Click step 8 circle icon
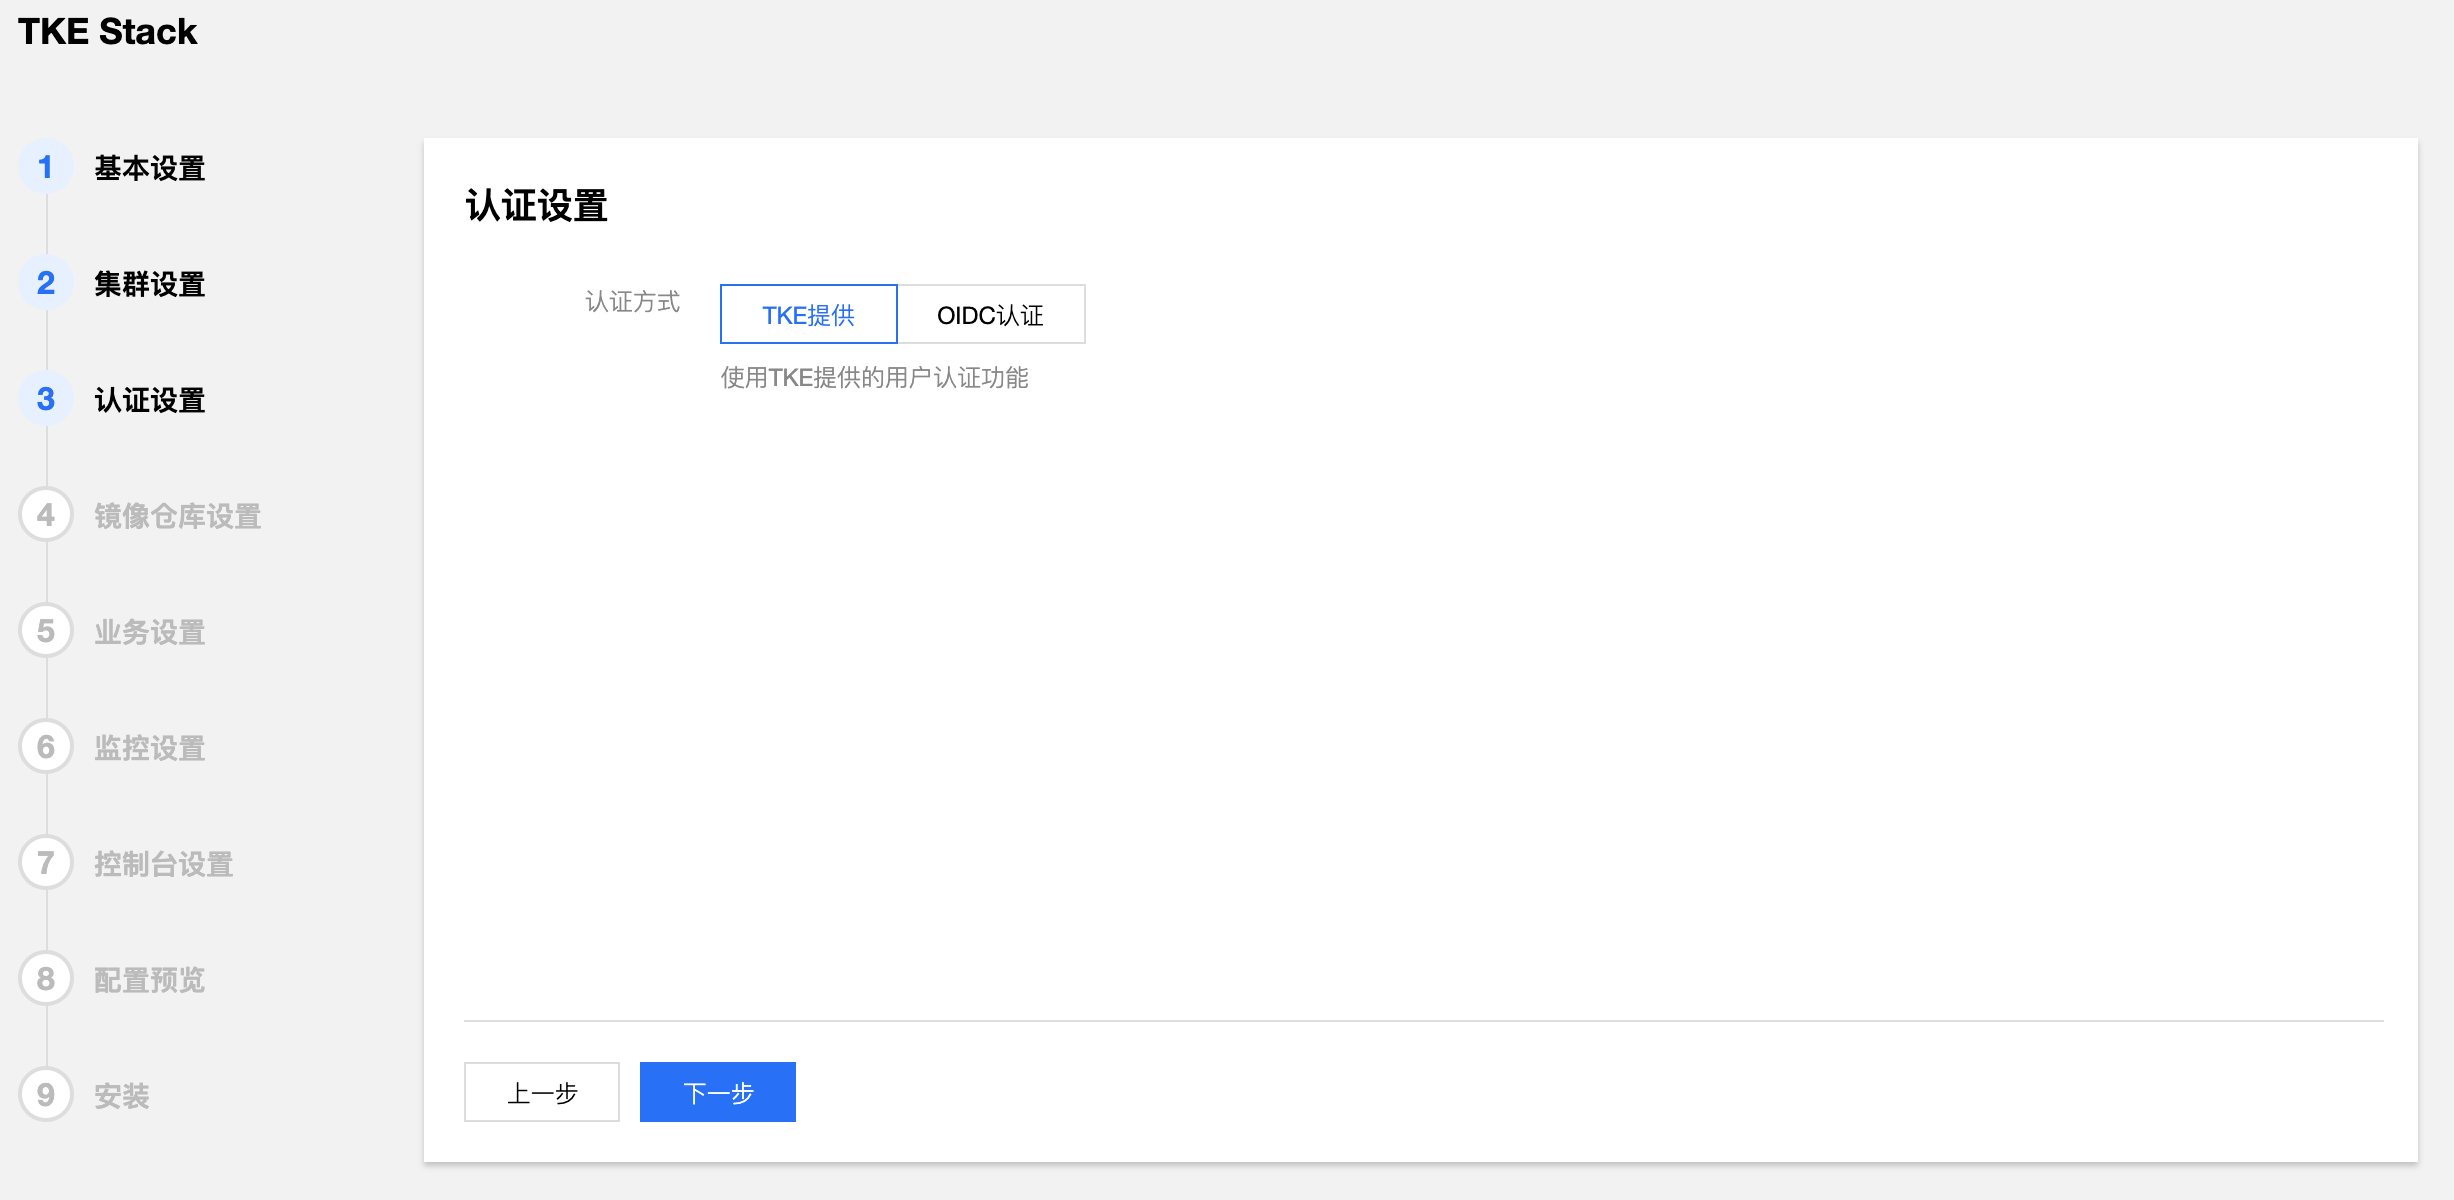This screenshot has width=2454, height=1200. [x=46, y=979]
